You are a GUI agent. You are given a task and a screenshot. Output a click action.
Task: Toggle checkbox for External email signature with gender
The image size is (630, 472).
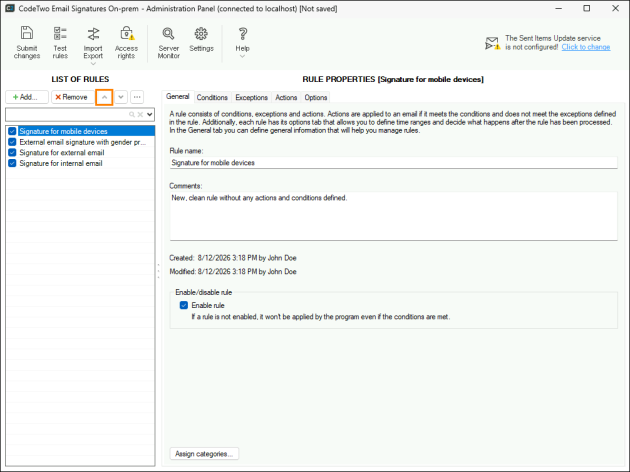(x=12, y=142)
